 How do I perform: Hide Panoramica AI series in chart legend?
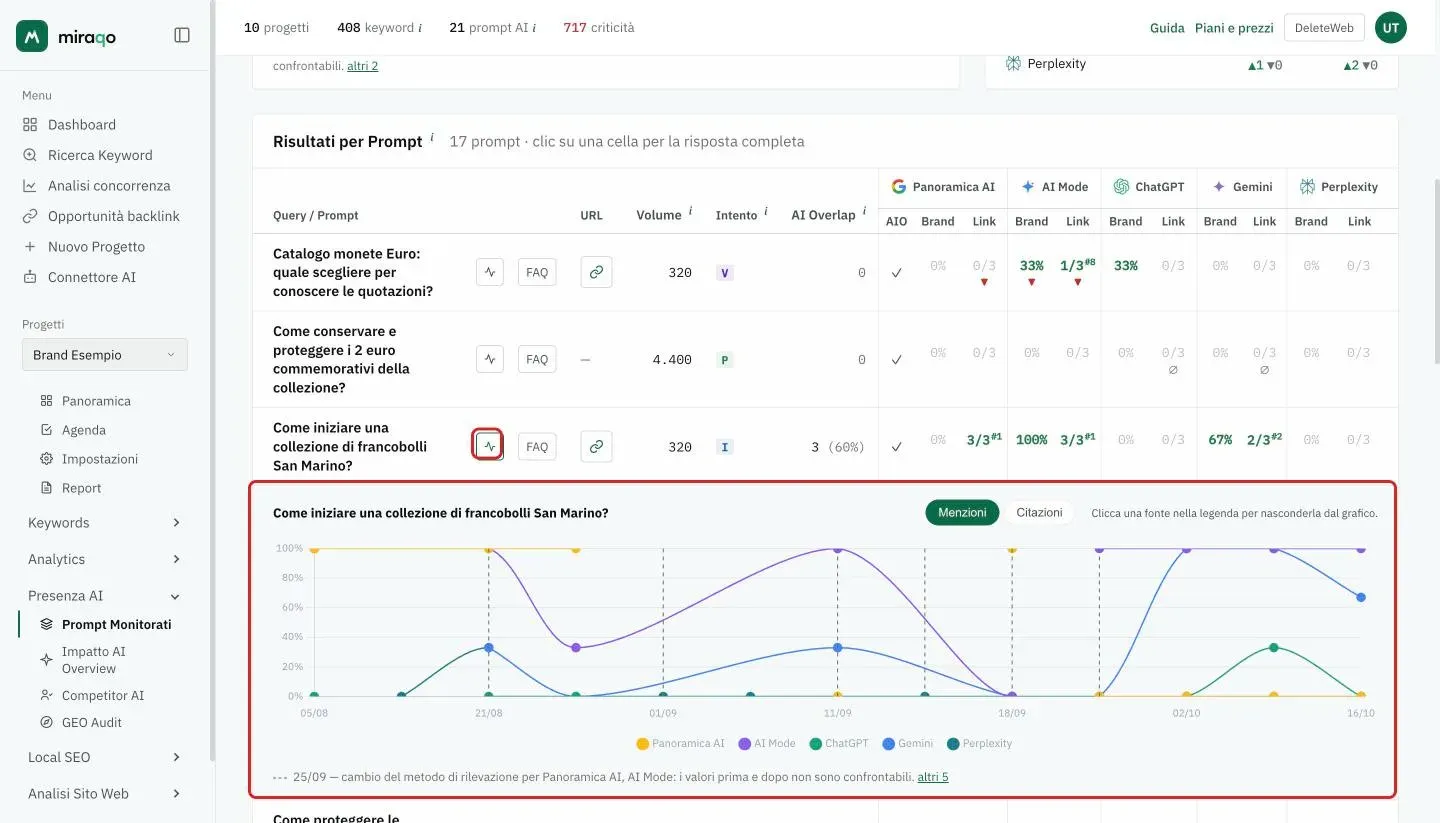pos(680,744)
